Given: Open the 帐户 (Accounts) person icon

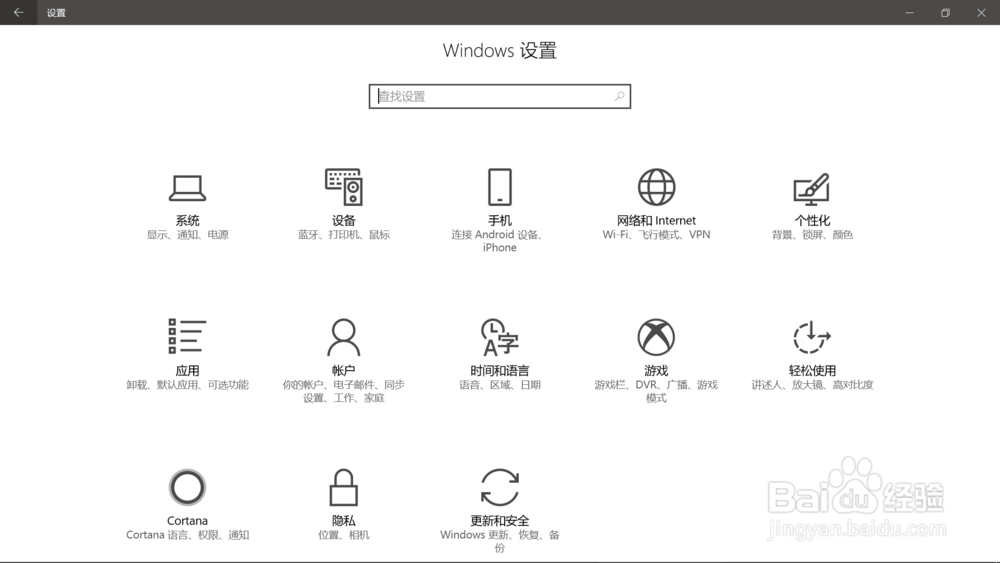Looking at the screenshot, I should click(344, 337).
